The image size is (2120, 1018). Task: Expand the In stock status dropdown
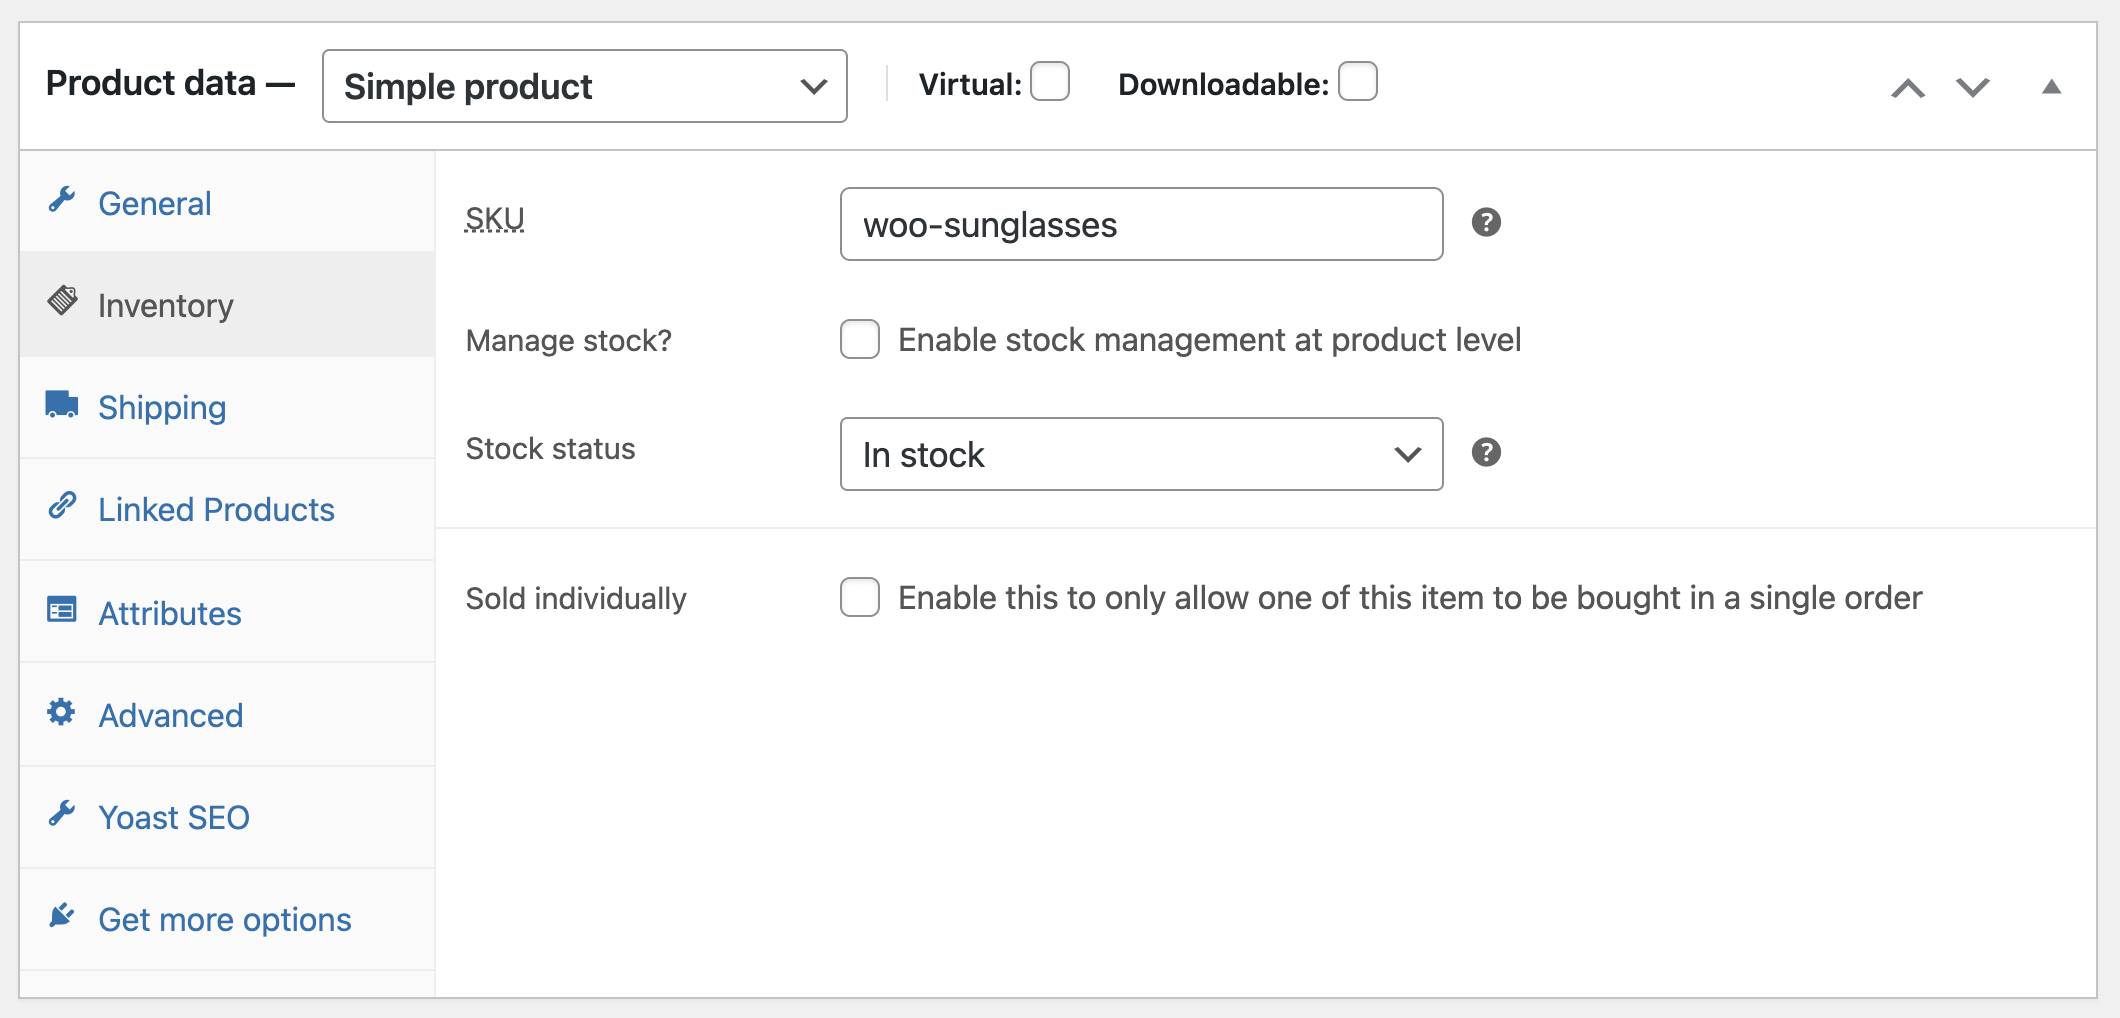pyautogui.click(x=1141, y=454)
